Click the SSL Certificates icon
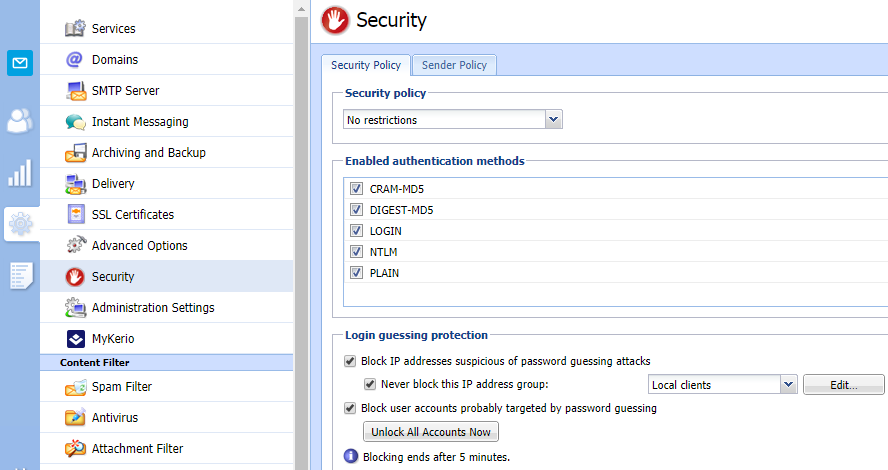 pyautogui.click(x=76, y=215)
